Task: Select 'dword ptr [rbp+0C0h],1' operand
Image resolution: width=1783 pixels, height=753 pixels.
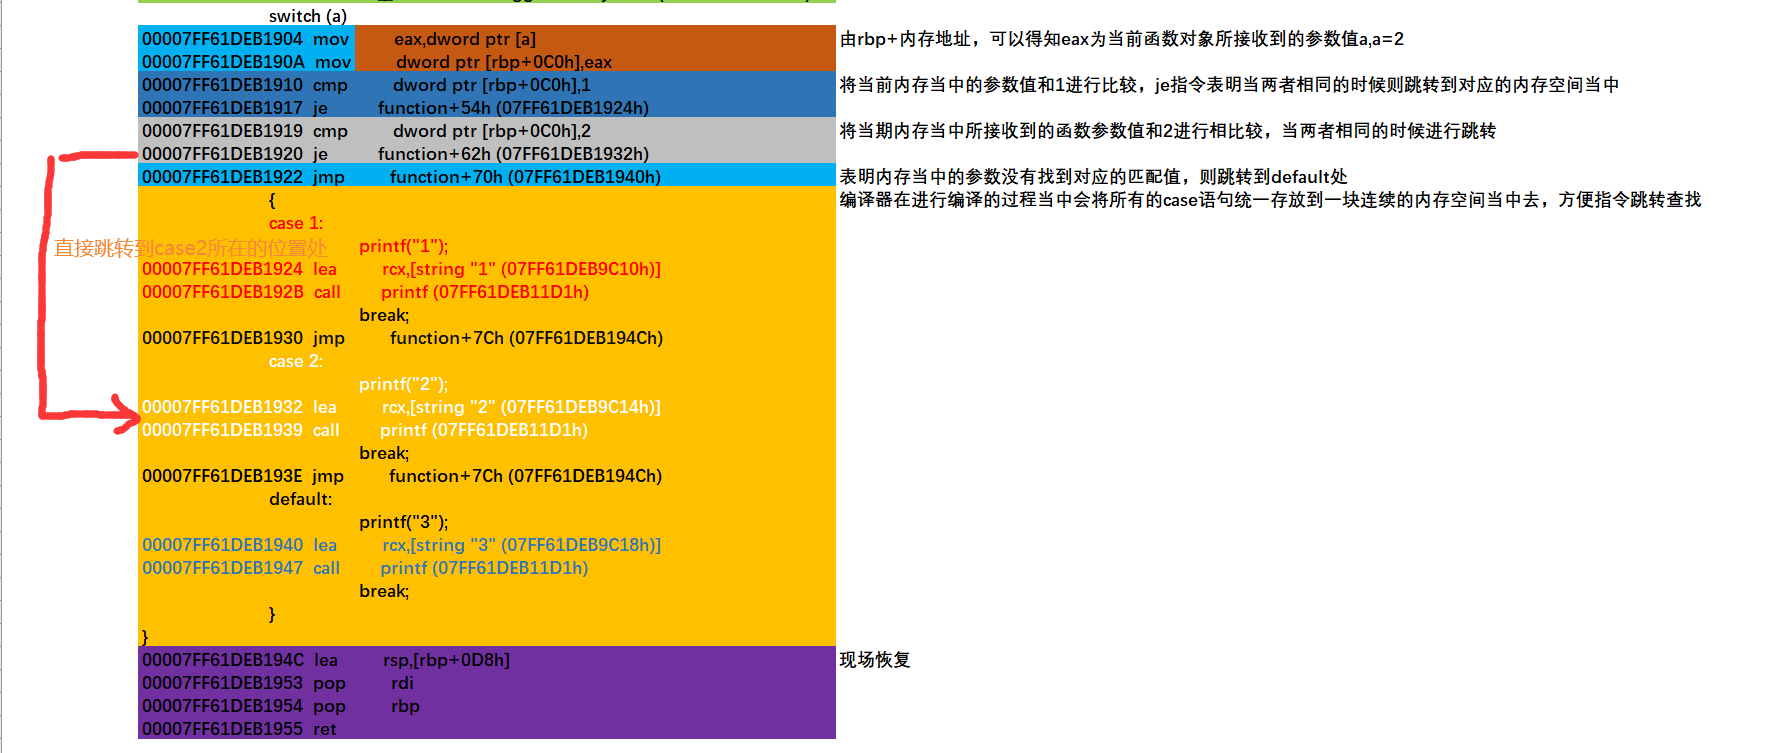Action: coord(492,85)
